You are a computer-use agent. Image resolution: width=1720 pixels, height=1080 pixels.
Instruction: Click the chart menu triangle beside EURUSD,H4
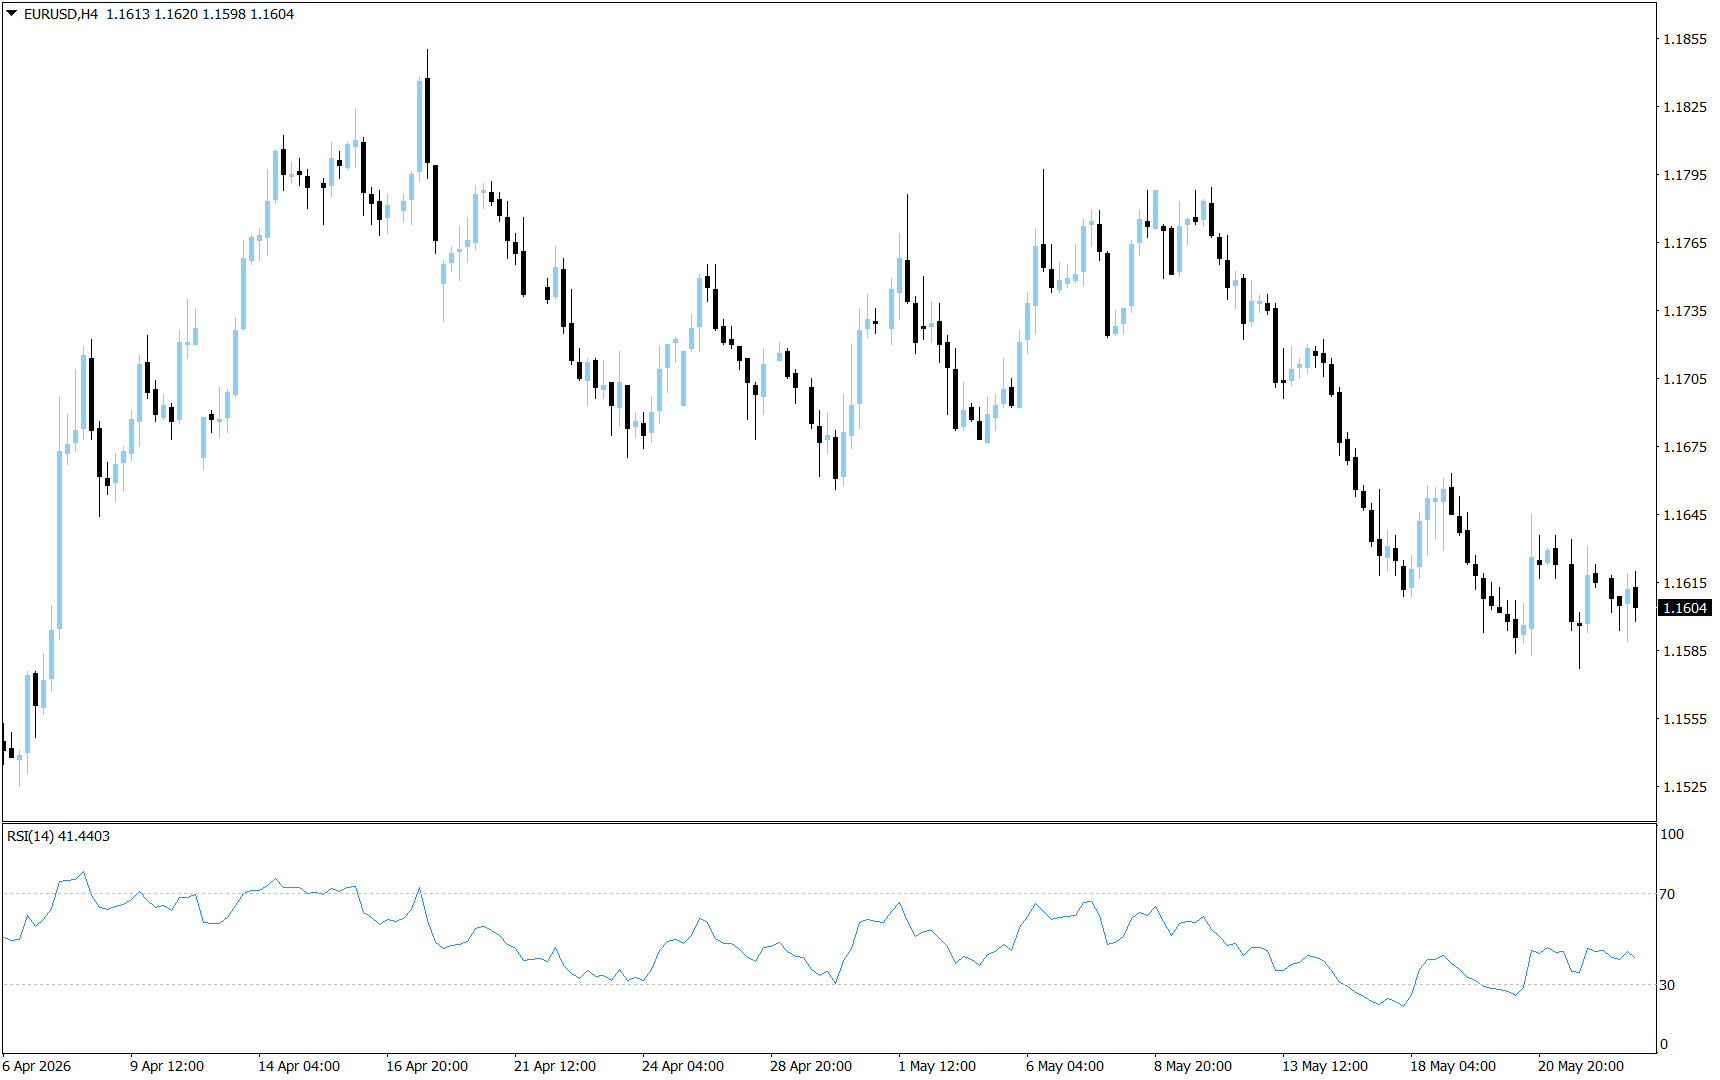[x=11, y=14]
